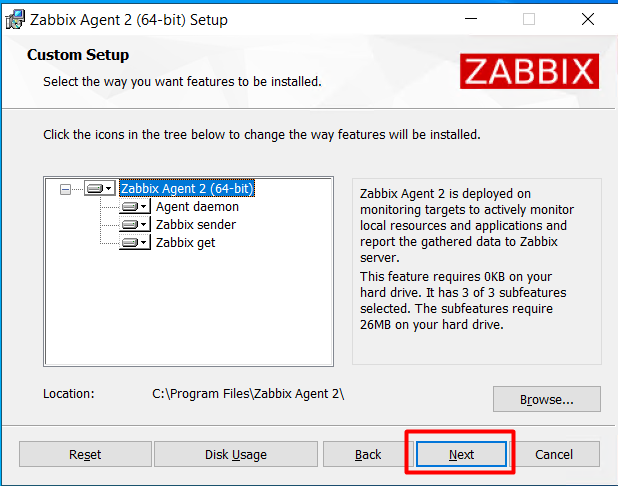The height and width of the screenshot is (486, 618).
Task: Open the Zabbix sender feature install-state dropdown
Action: [135, 225]
